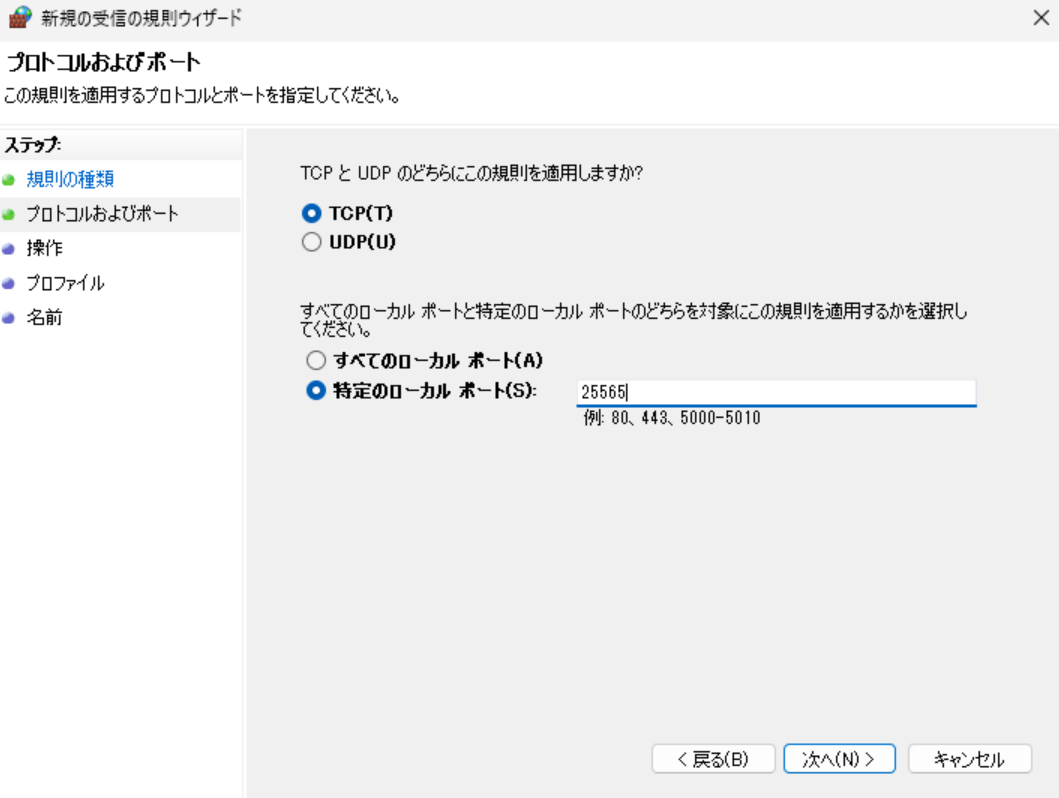Screen dimensions: 1059x798
Task: Select the プロトコルおよびポート step in sidebar
Action: click(102, 214)
